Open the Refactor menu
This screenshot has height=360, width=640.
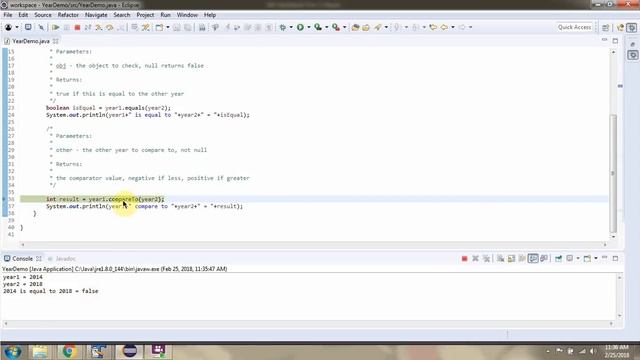(x=68, y=15)
